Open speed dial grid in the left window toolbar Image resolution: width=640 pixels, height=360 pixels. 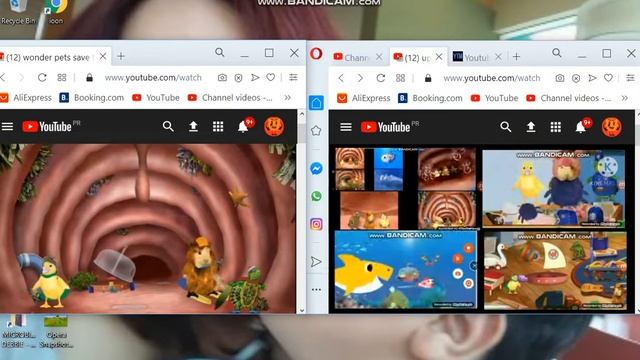pos(62,78)
